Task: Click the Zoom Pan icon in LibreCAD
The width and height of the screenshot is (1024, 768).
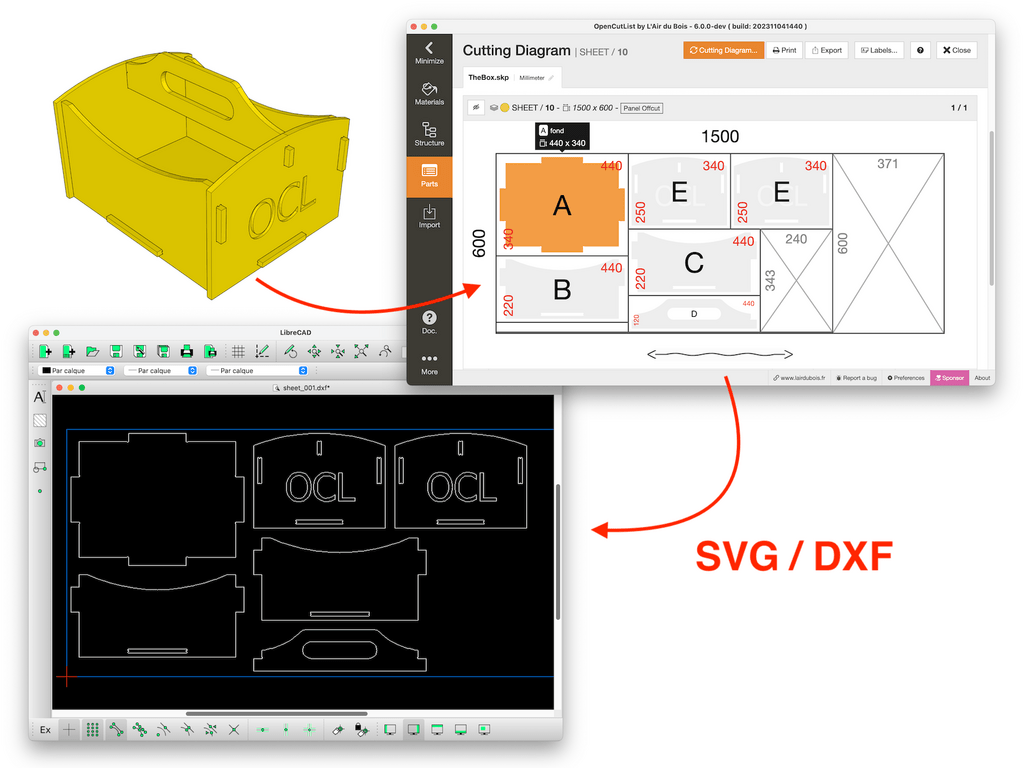Action: click(x=314, y=351)
